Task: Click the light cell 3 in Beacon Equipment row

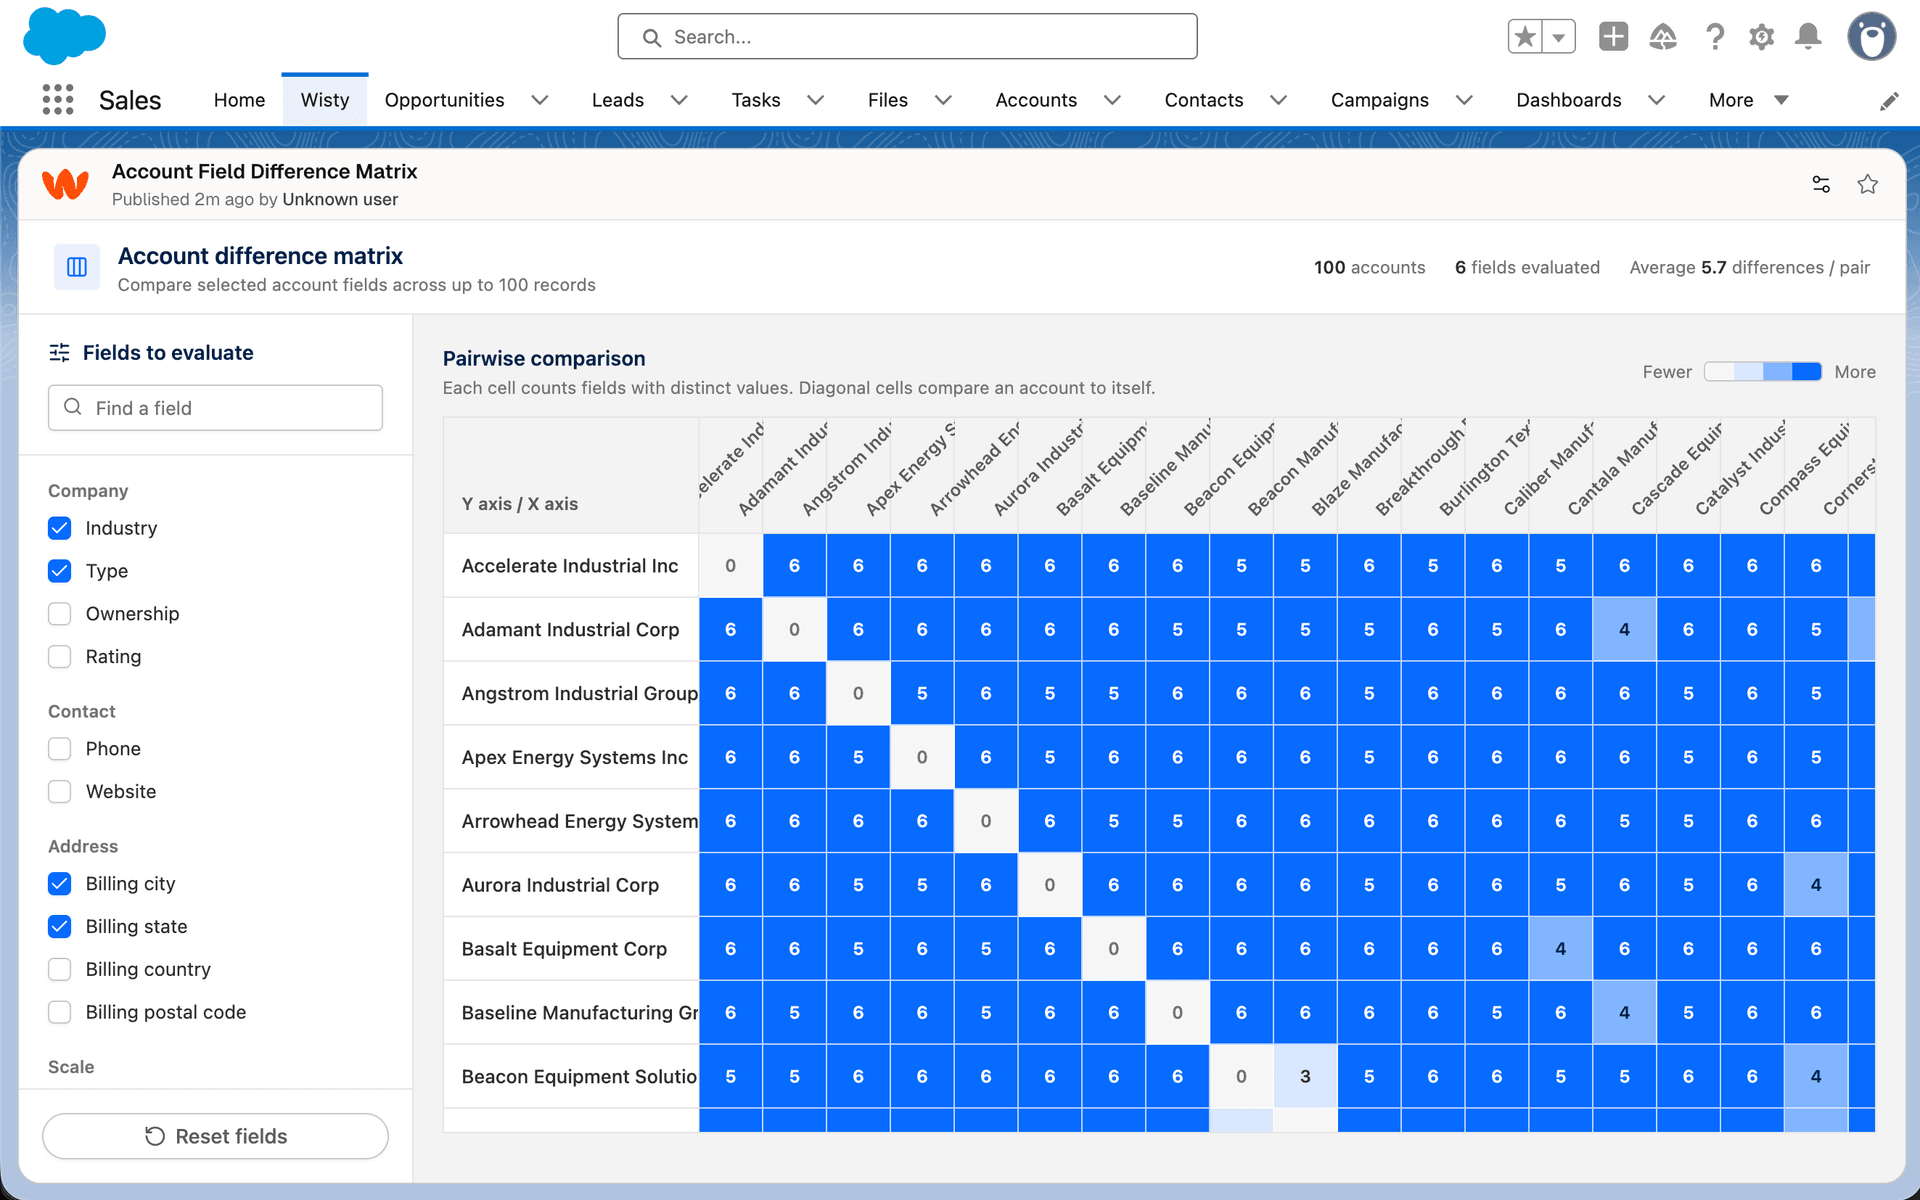Action: tap(1305, 1077)
